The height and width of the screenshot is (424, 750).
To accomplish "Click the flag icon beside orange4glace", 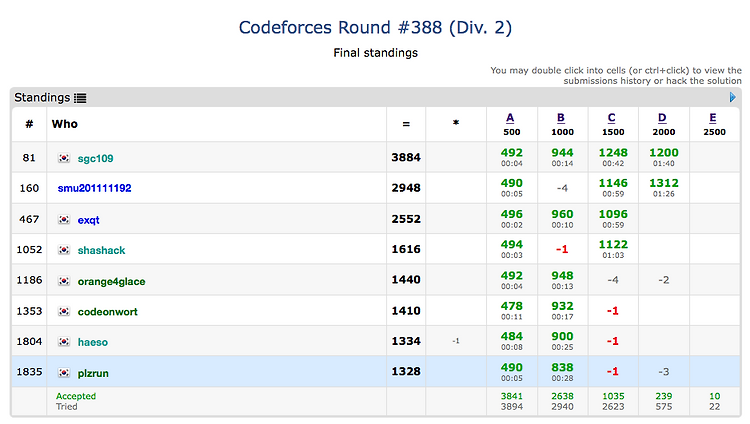I will 64,281.
